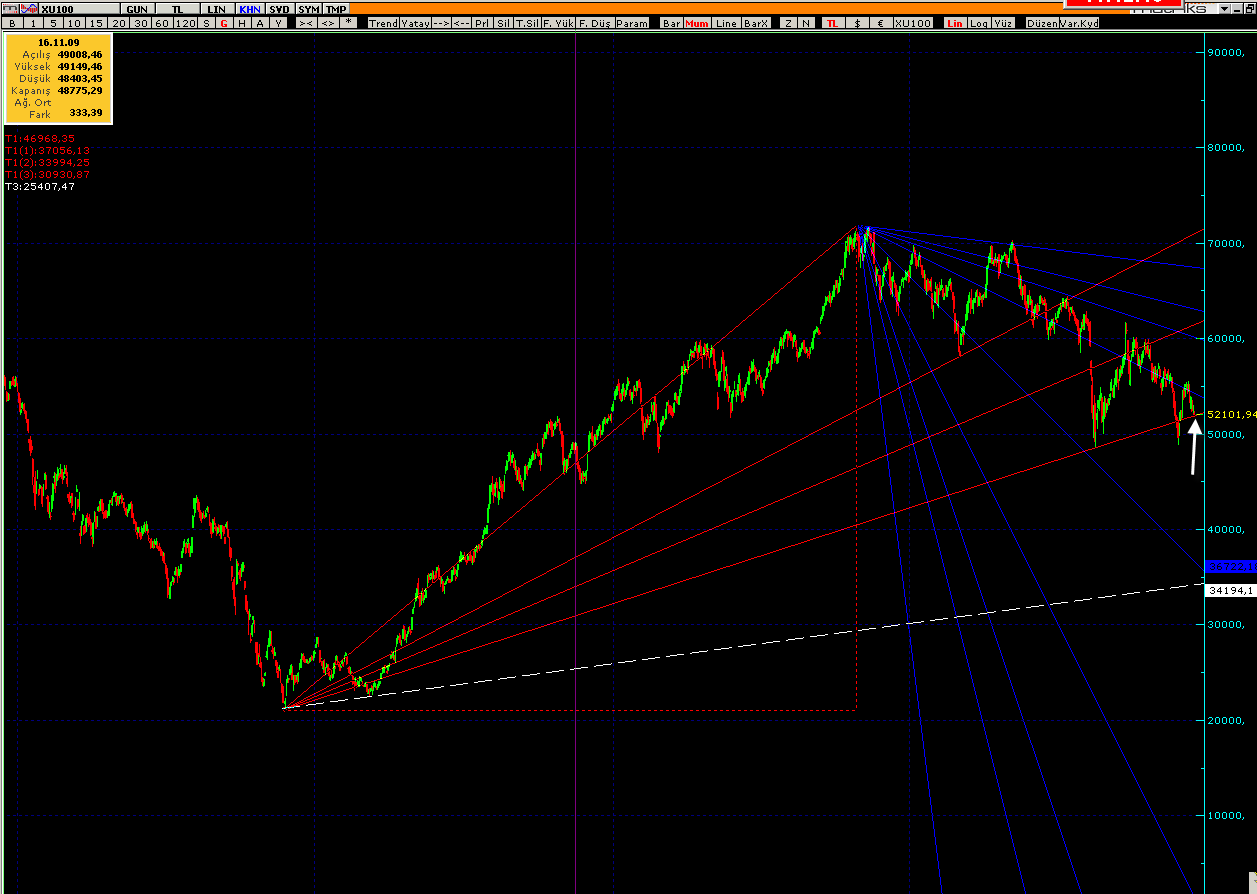
Task: Switch price currency to euro (€)
Action: pyautogui.click(x=878, y=23)
